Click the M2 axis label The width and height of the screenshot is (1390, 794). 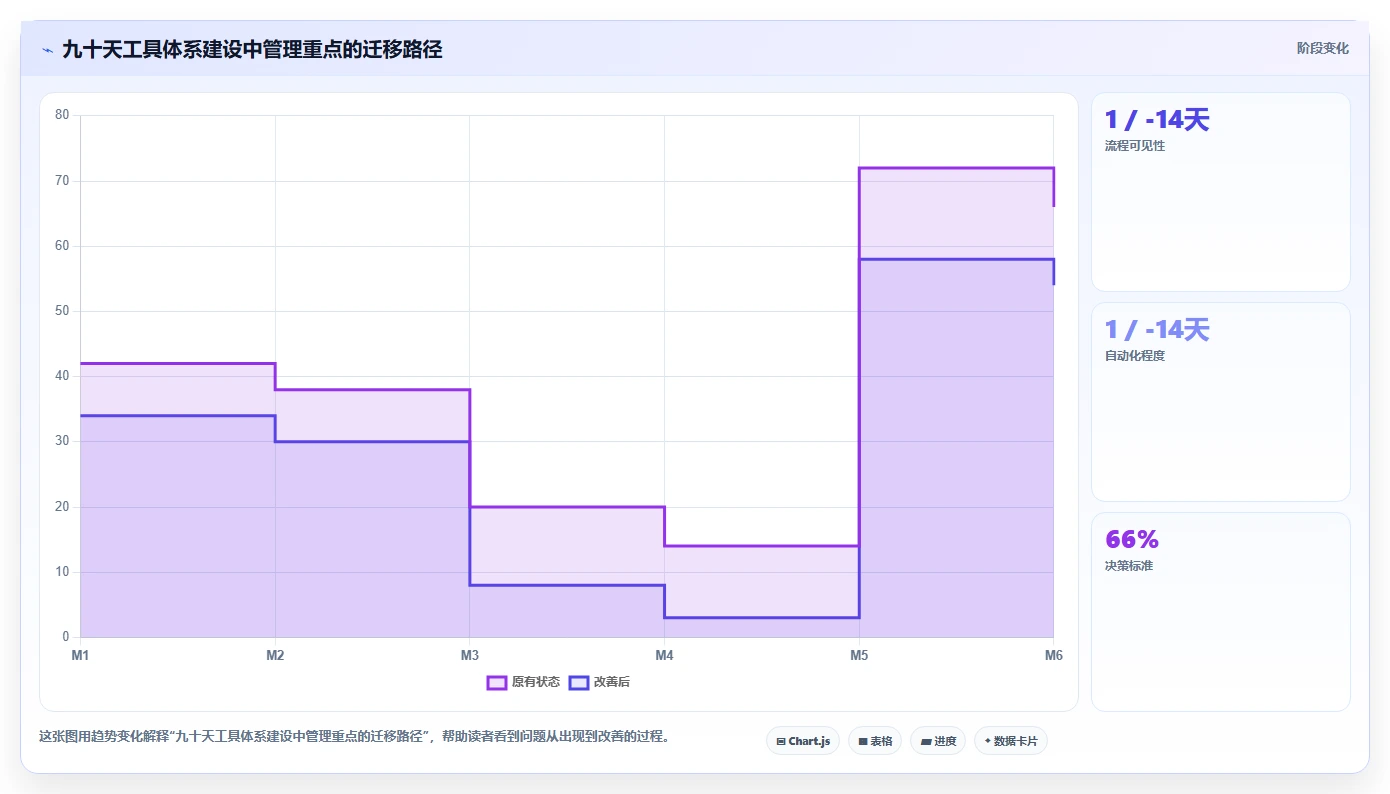[x=275, y=656]
